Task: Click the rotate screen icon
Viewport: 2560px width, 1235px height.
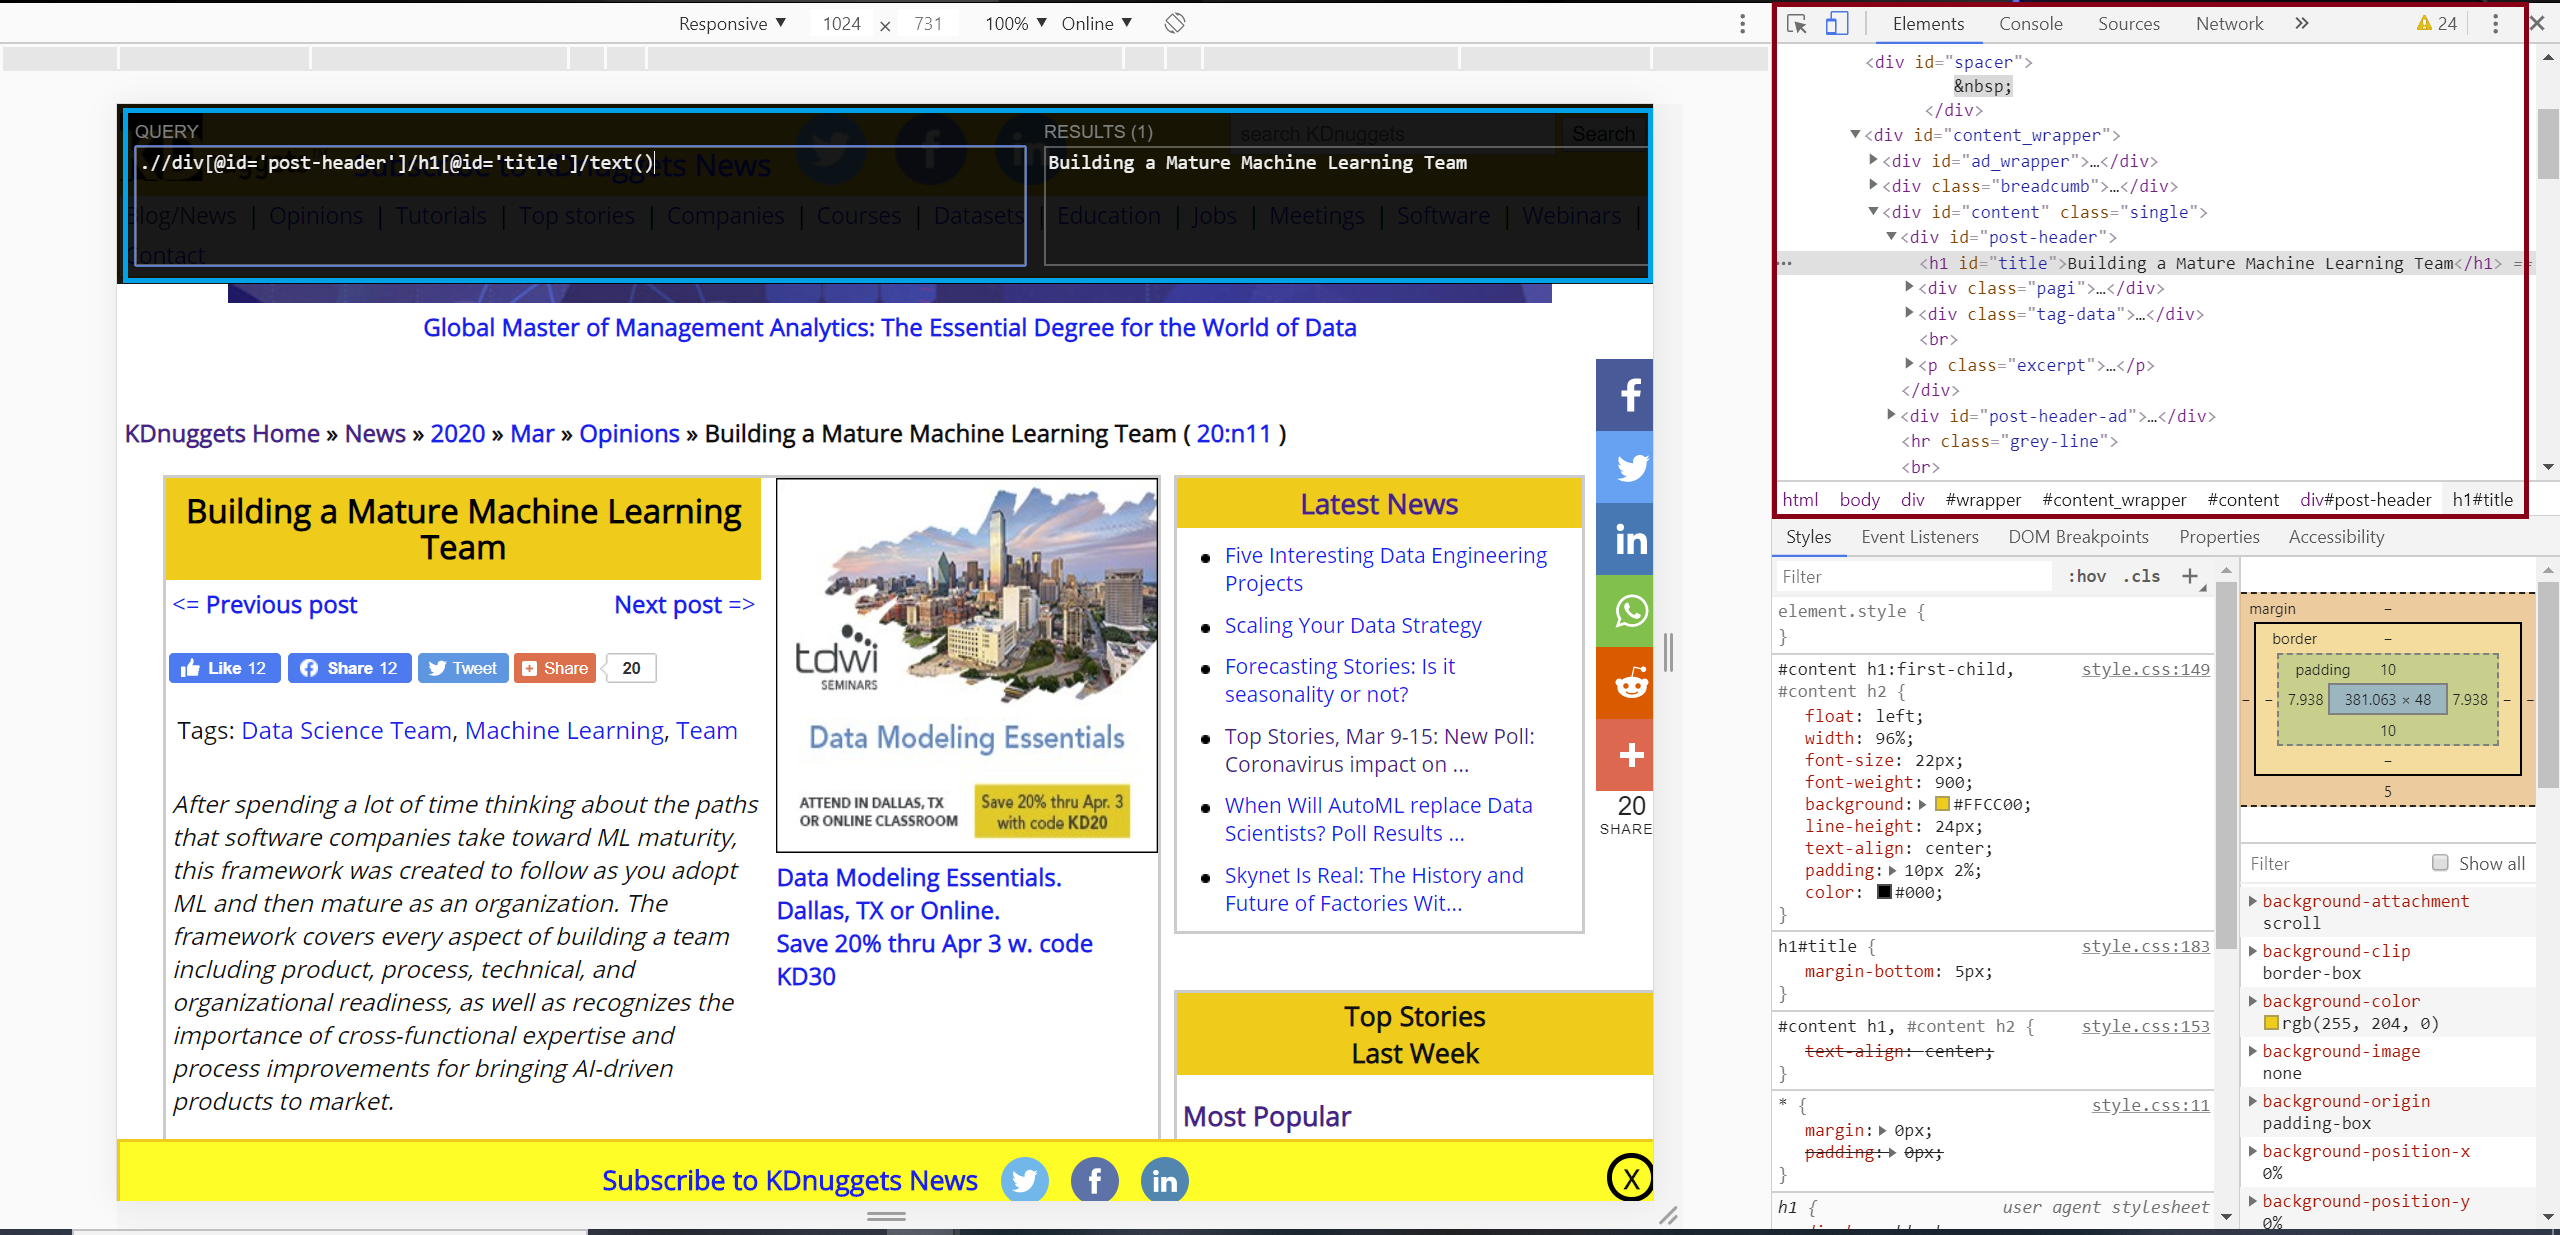Action: click(x=1175, y=23)
